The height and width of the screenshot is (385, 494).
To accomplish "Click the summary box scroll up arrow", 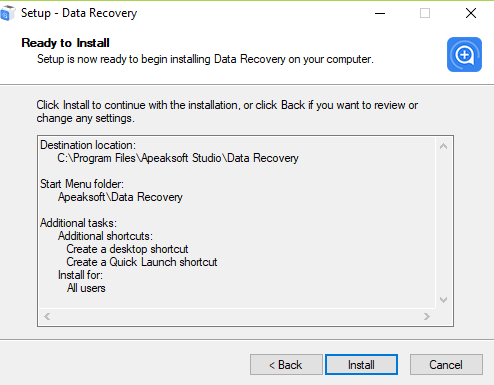I will (x=443, y=146).
